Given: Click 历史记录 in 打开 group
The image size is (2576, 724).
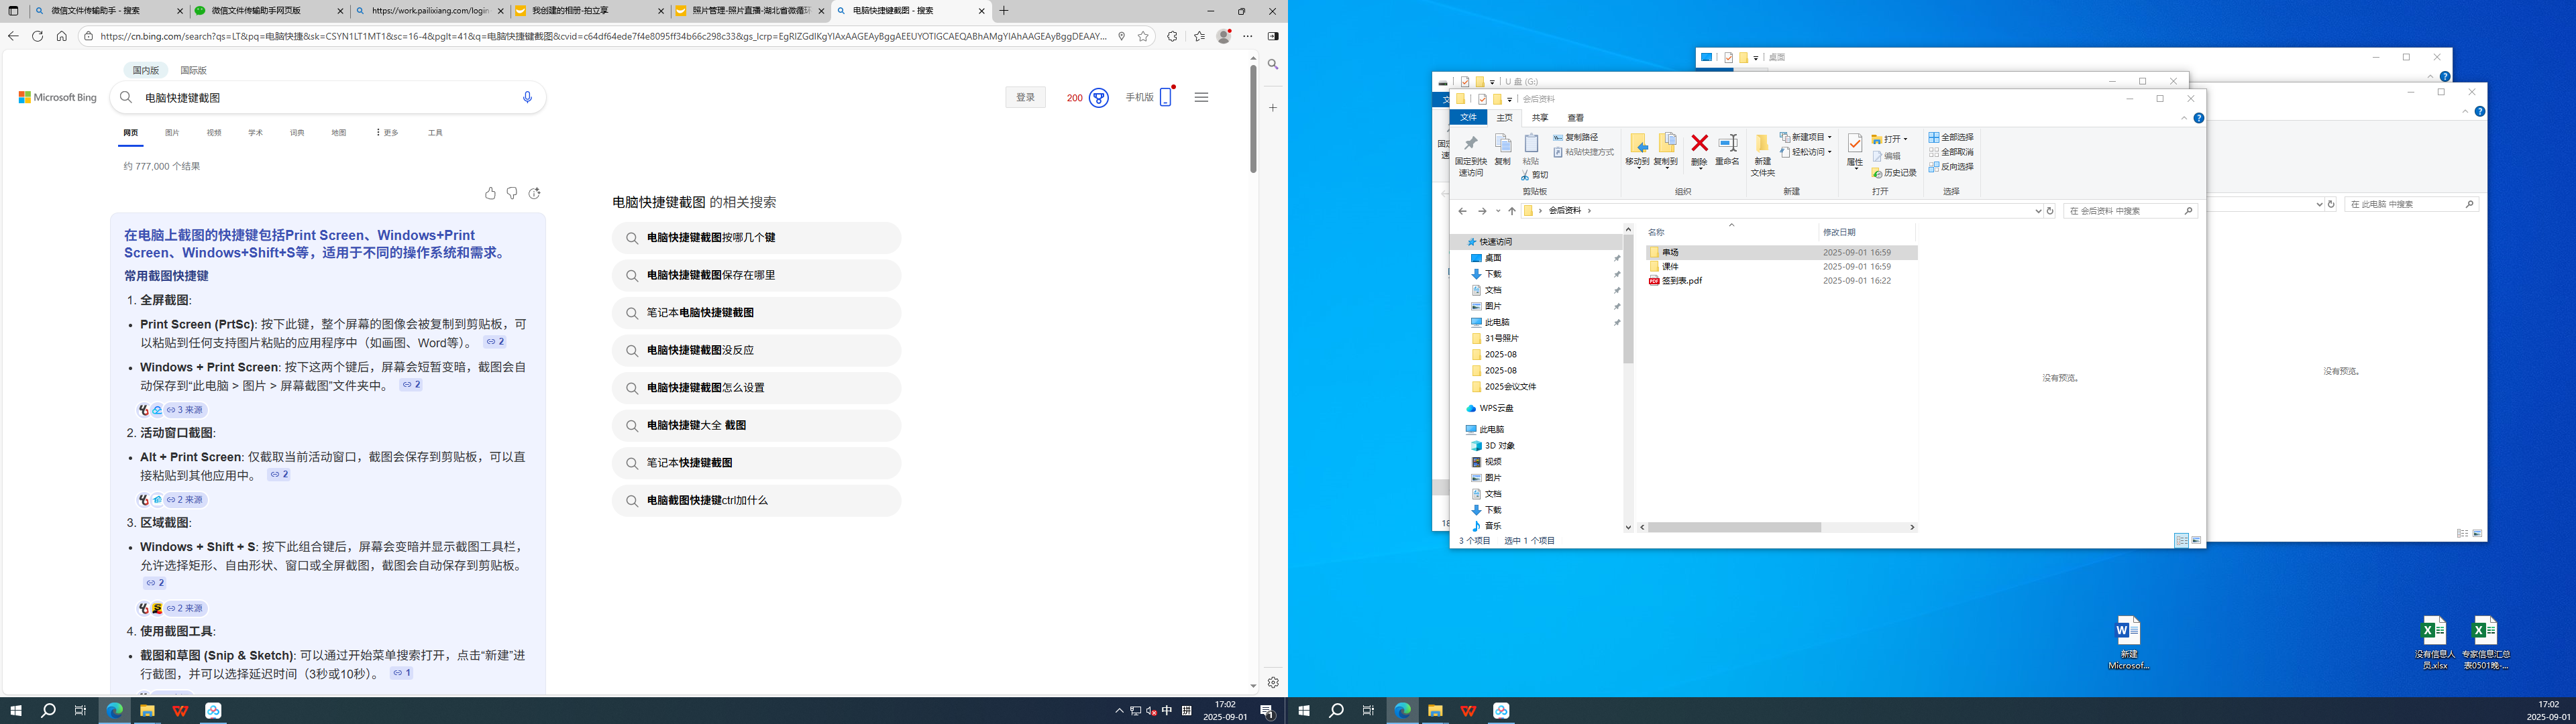Looking at the screenshot, I should (1894, 173).
